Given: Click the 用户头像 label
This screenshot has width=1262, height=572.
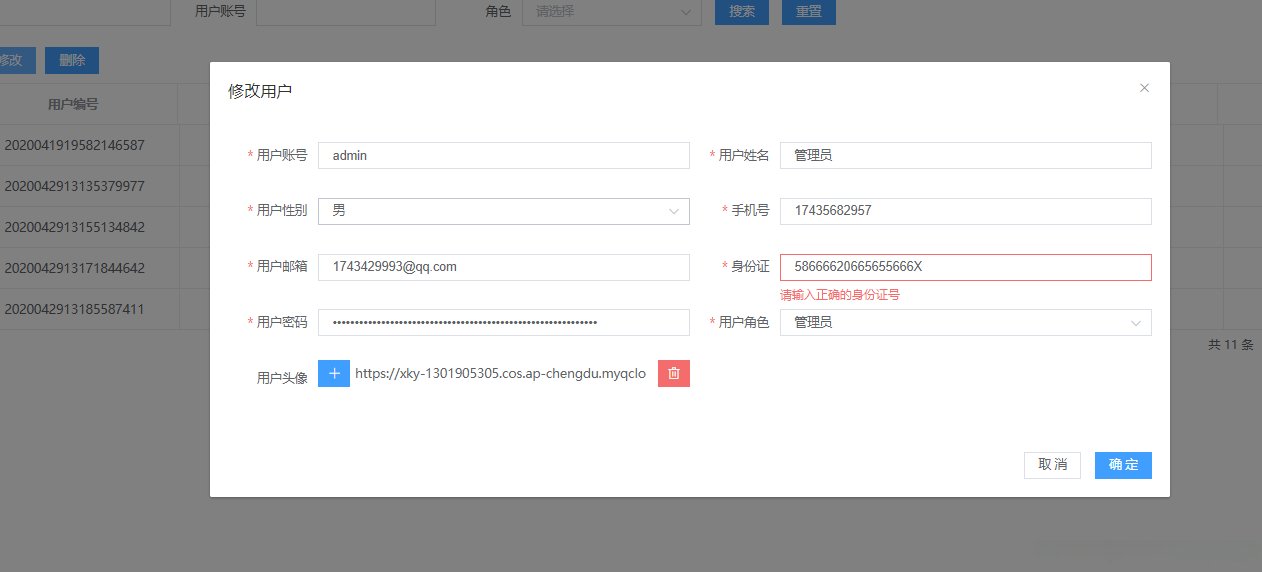Looking at the screenshot, I should (282, 378).
